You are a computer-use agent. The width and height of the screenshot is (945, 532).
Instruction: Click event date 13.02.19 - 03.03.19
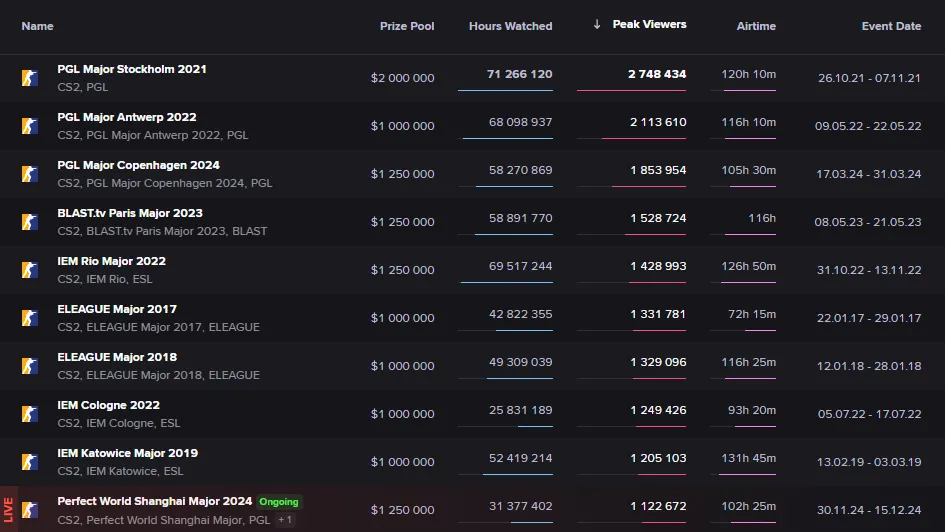[x=869, y=462]
